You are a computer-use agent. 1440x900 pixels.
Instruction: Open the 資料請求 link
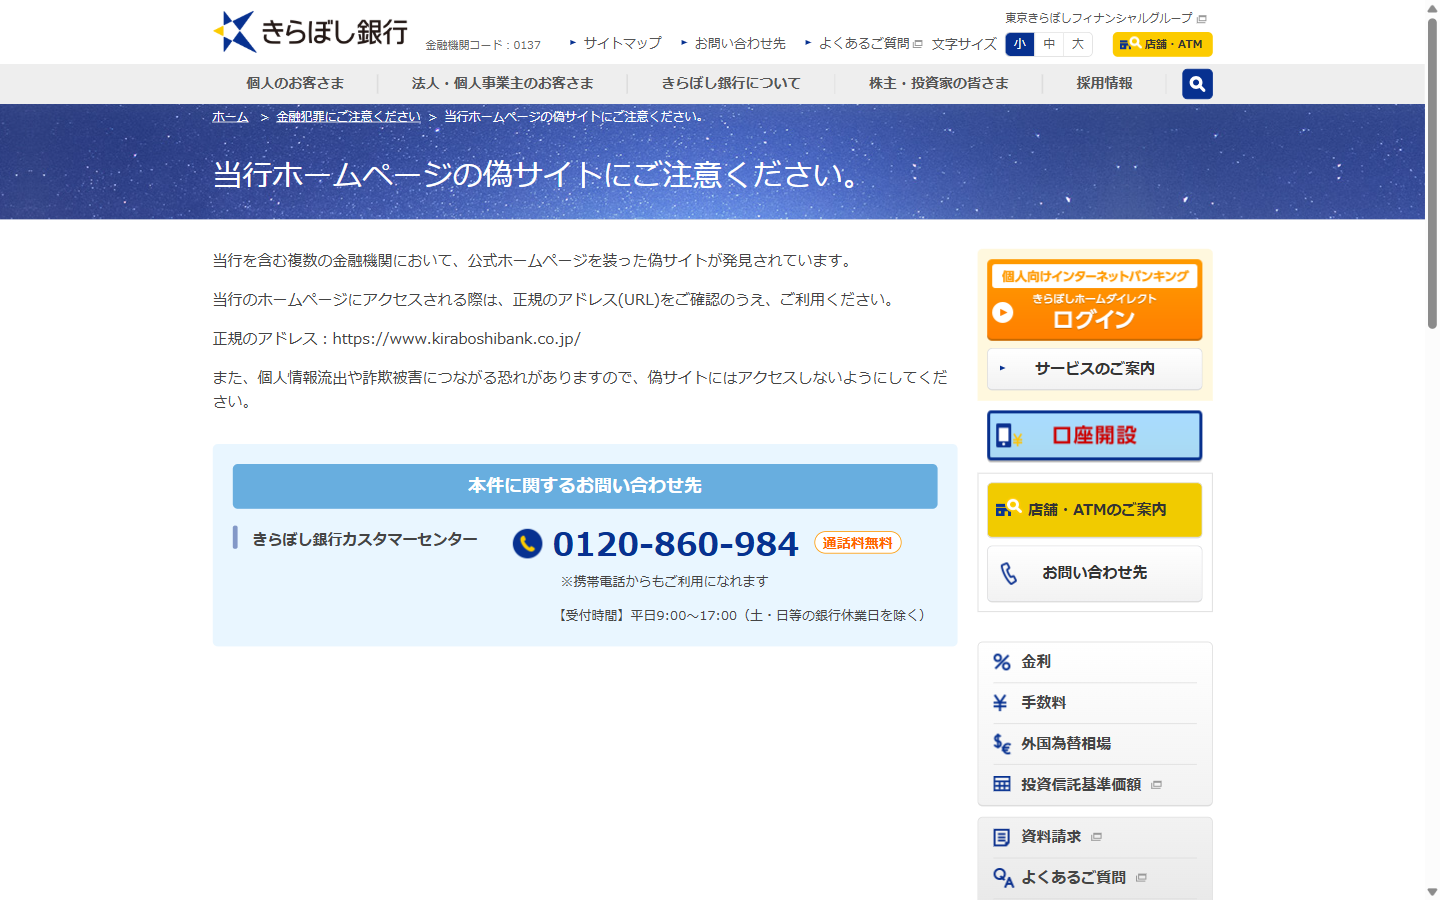[x=1051, y=837]
